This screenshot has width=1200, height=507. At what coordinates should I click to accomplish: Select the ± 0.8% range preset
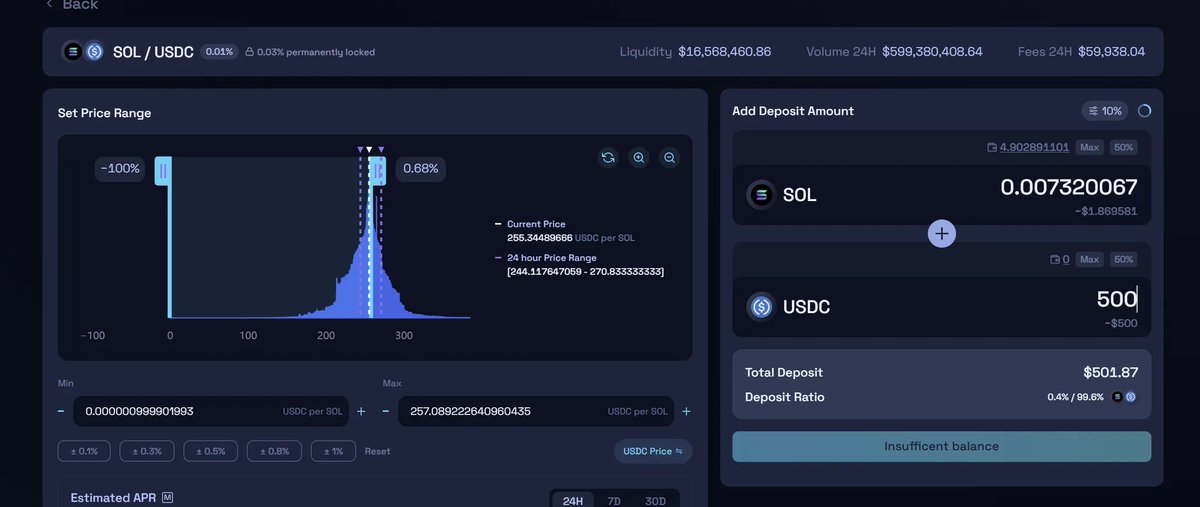(274, 451)
